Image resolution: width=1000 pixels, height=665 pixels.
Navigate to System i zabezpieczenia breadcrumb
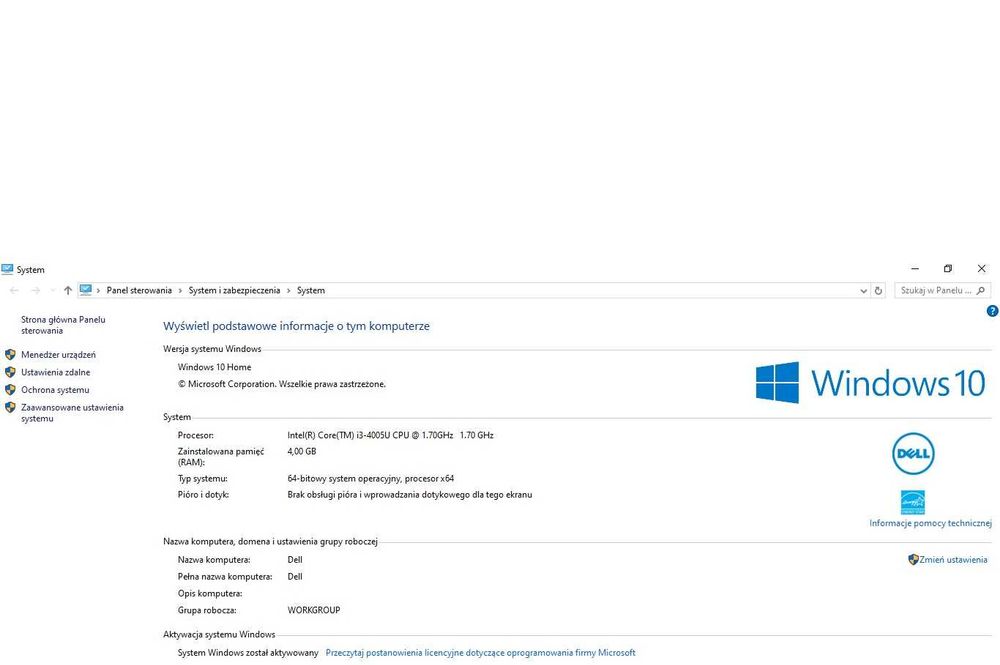[x=234, y=290]
